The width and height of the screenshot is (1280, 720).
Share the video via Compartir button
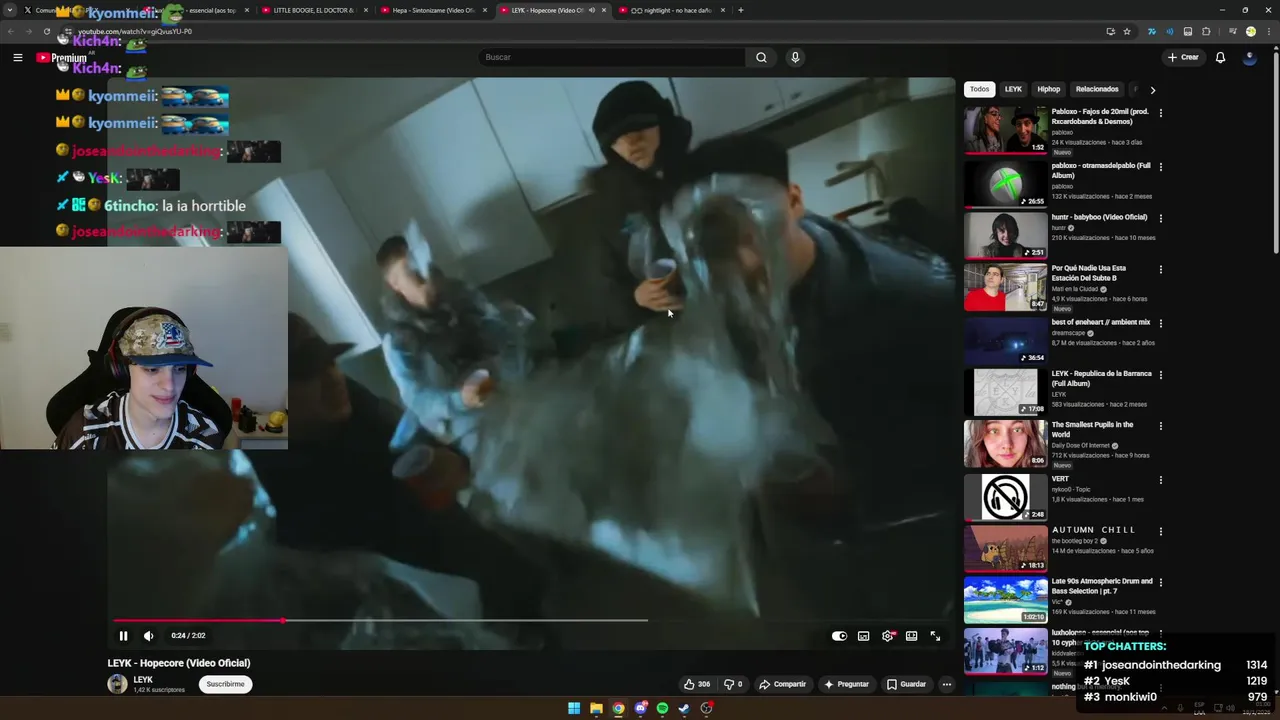[782, 684]
